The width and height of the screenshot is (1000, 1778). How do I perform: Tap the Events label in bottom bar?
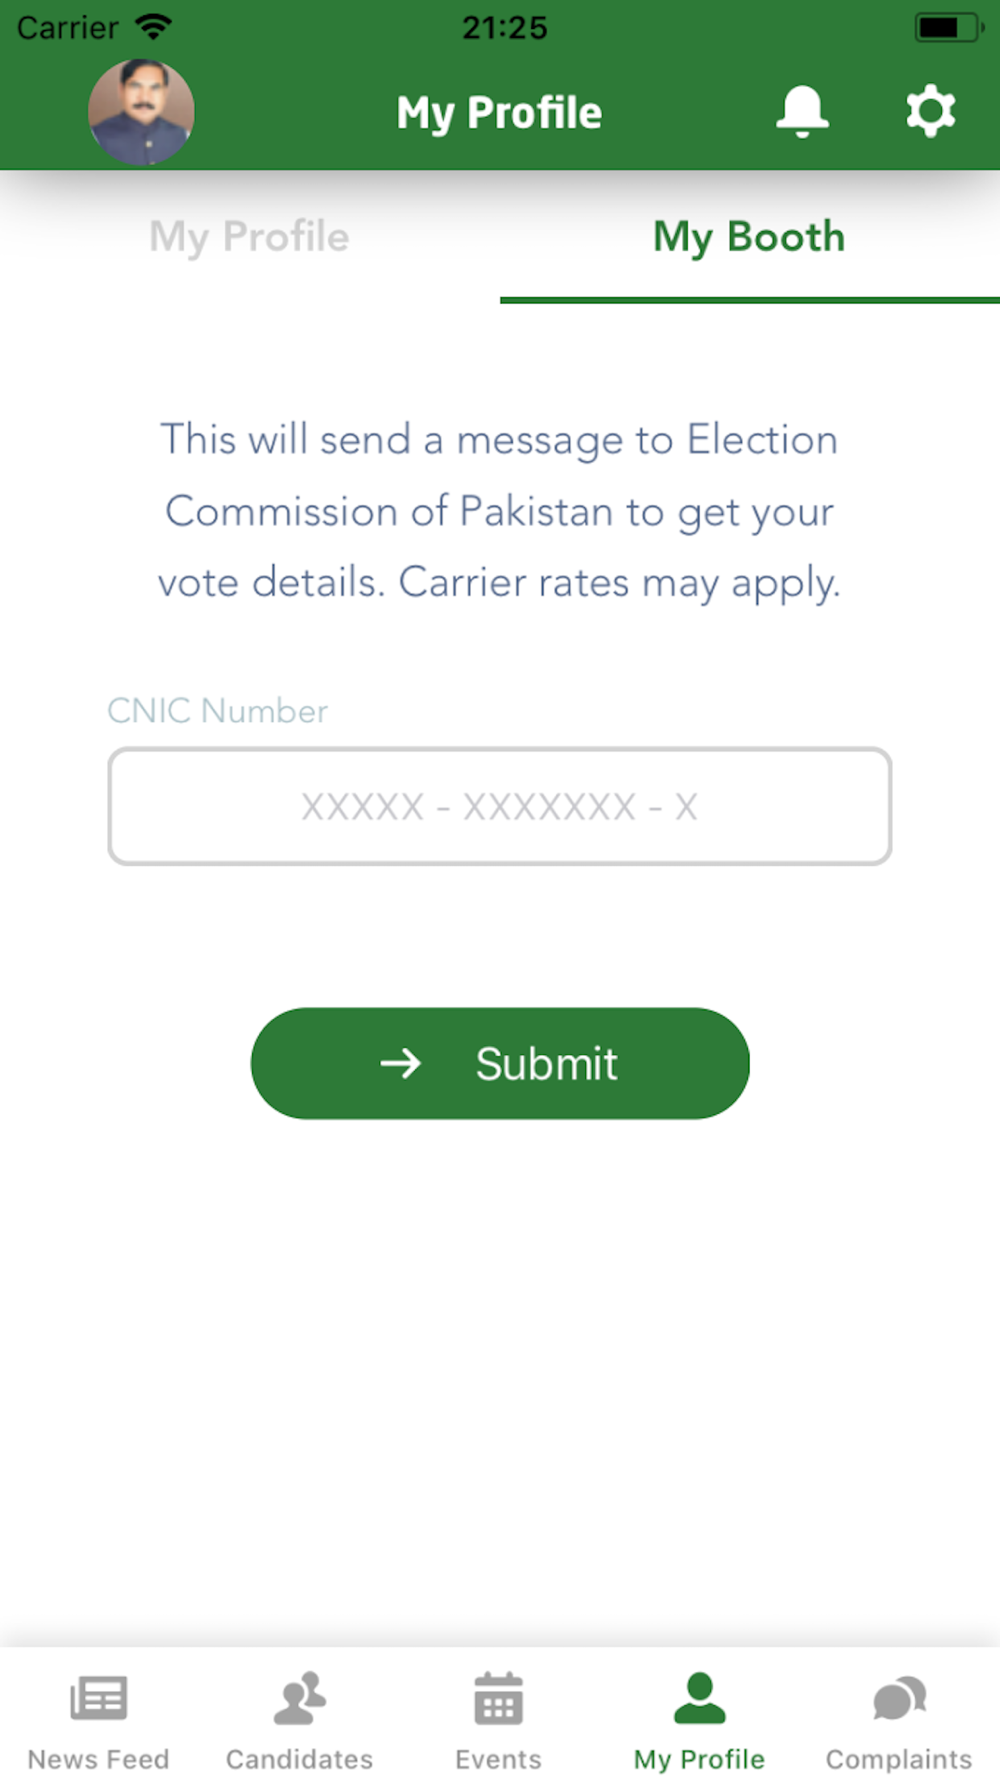[x=498, y=1759]
